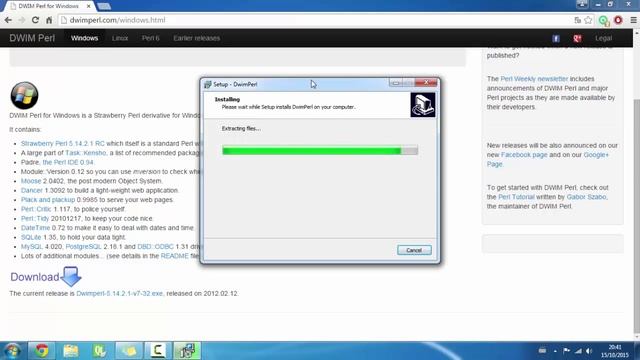Open the DBD::ODBC link
The width and height of the screenshot is (640, 360).
[156, 247]
